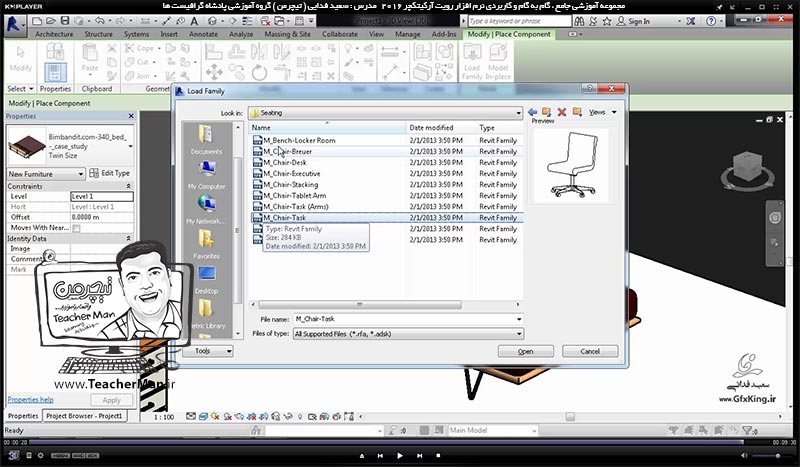Open the Tools dropdown in dialog
The height and width of the screenshot is (467, 800).
pos(208,351)
